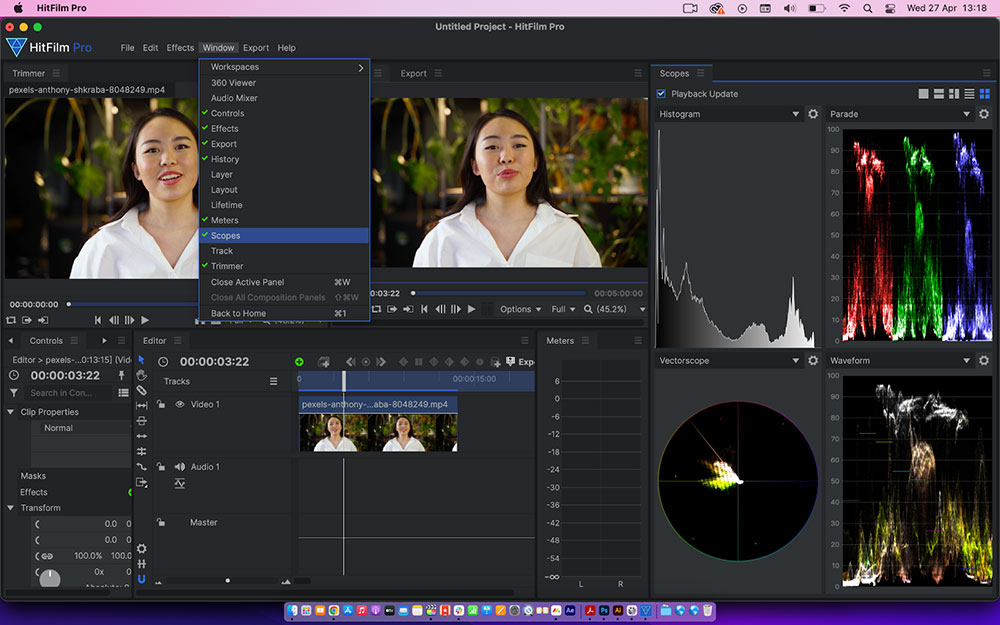Click the Editor timecode 00:00:03:22
The width and height of the screenshot is (1000, 625).
click(214, 362)
